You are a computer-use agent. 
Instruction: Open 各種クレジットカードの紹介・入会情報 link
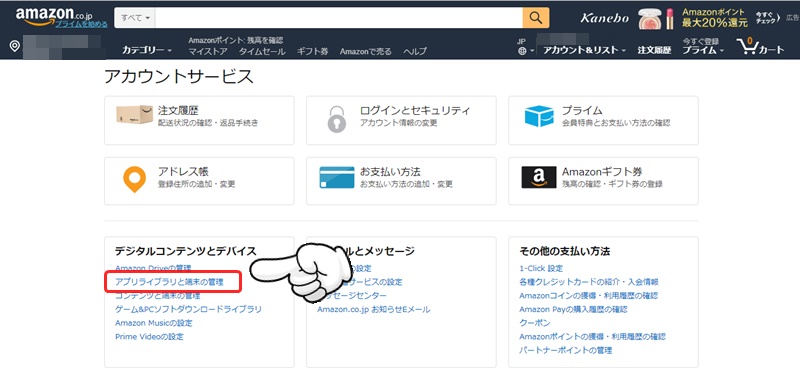589,282
